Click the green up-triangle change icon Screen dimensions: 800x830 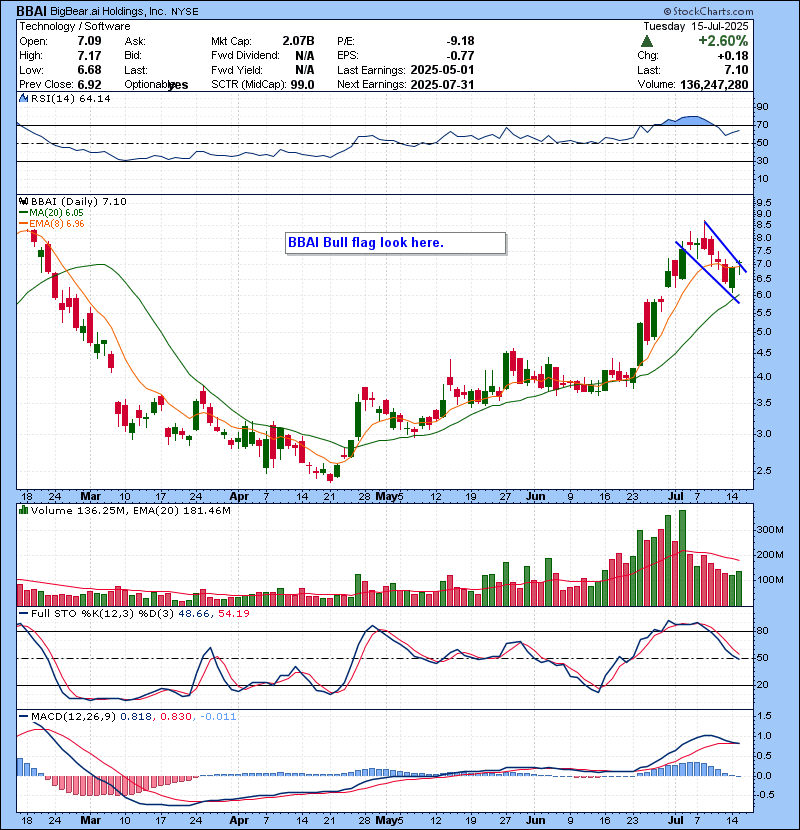coord(646,41)
